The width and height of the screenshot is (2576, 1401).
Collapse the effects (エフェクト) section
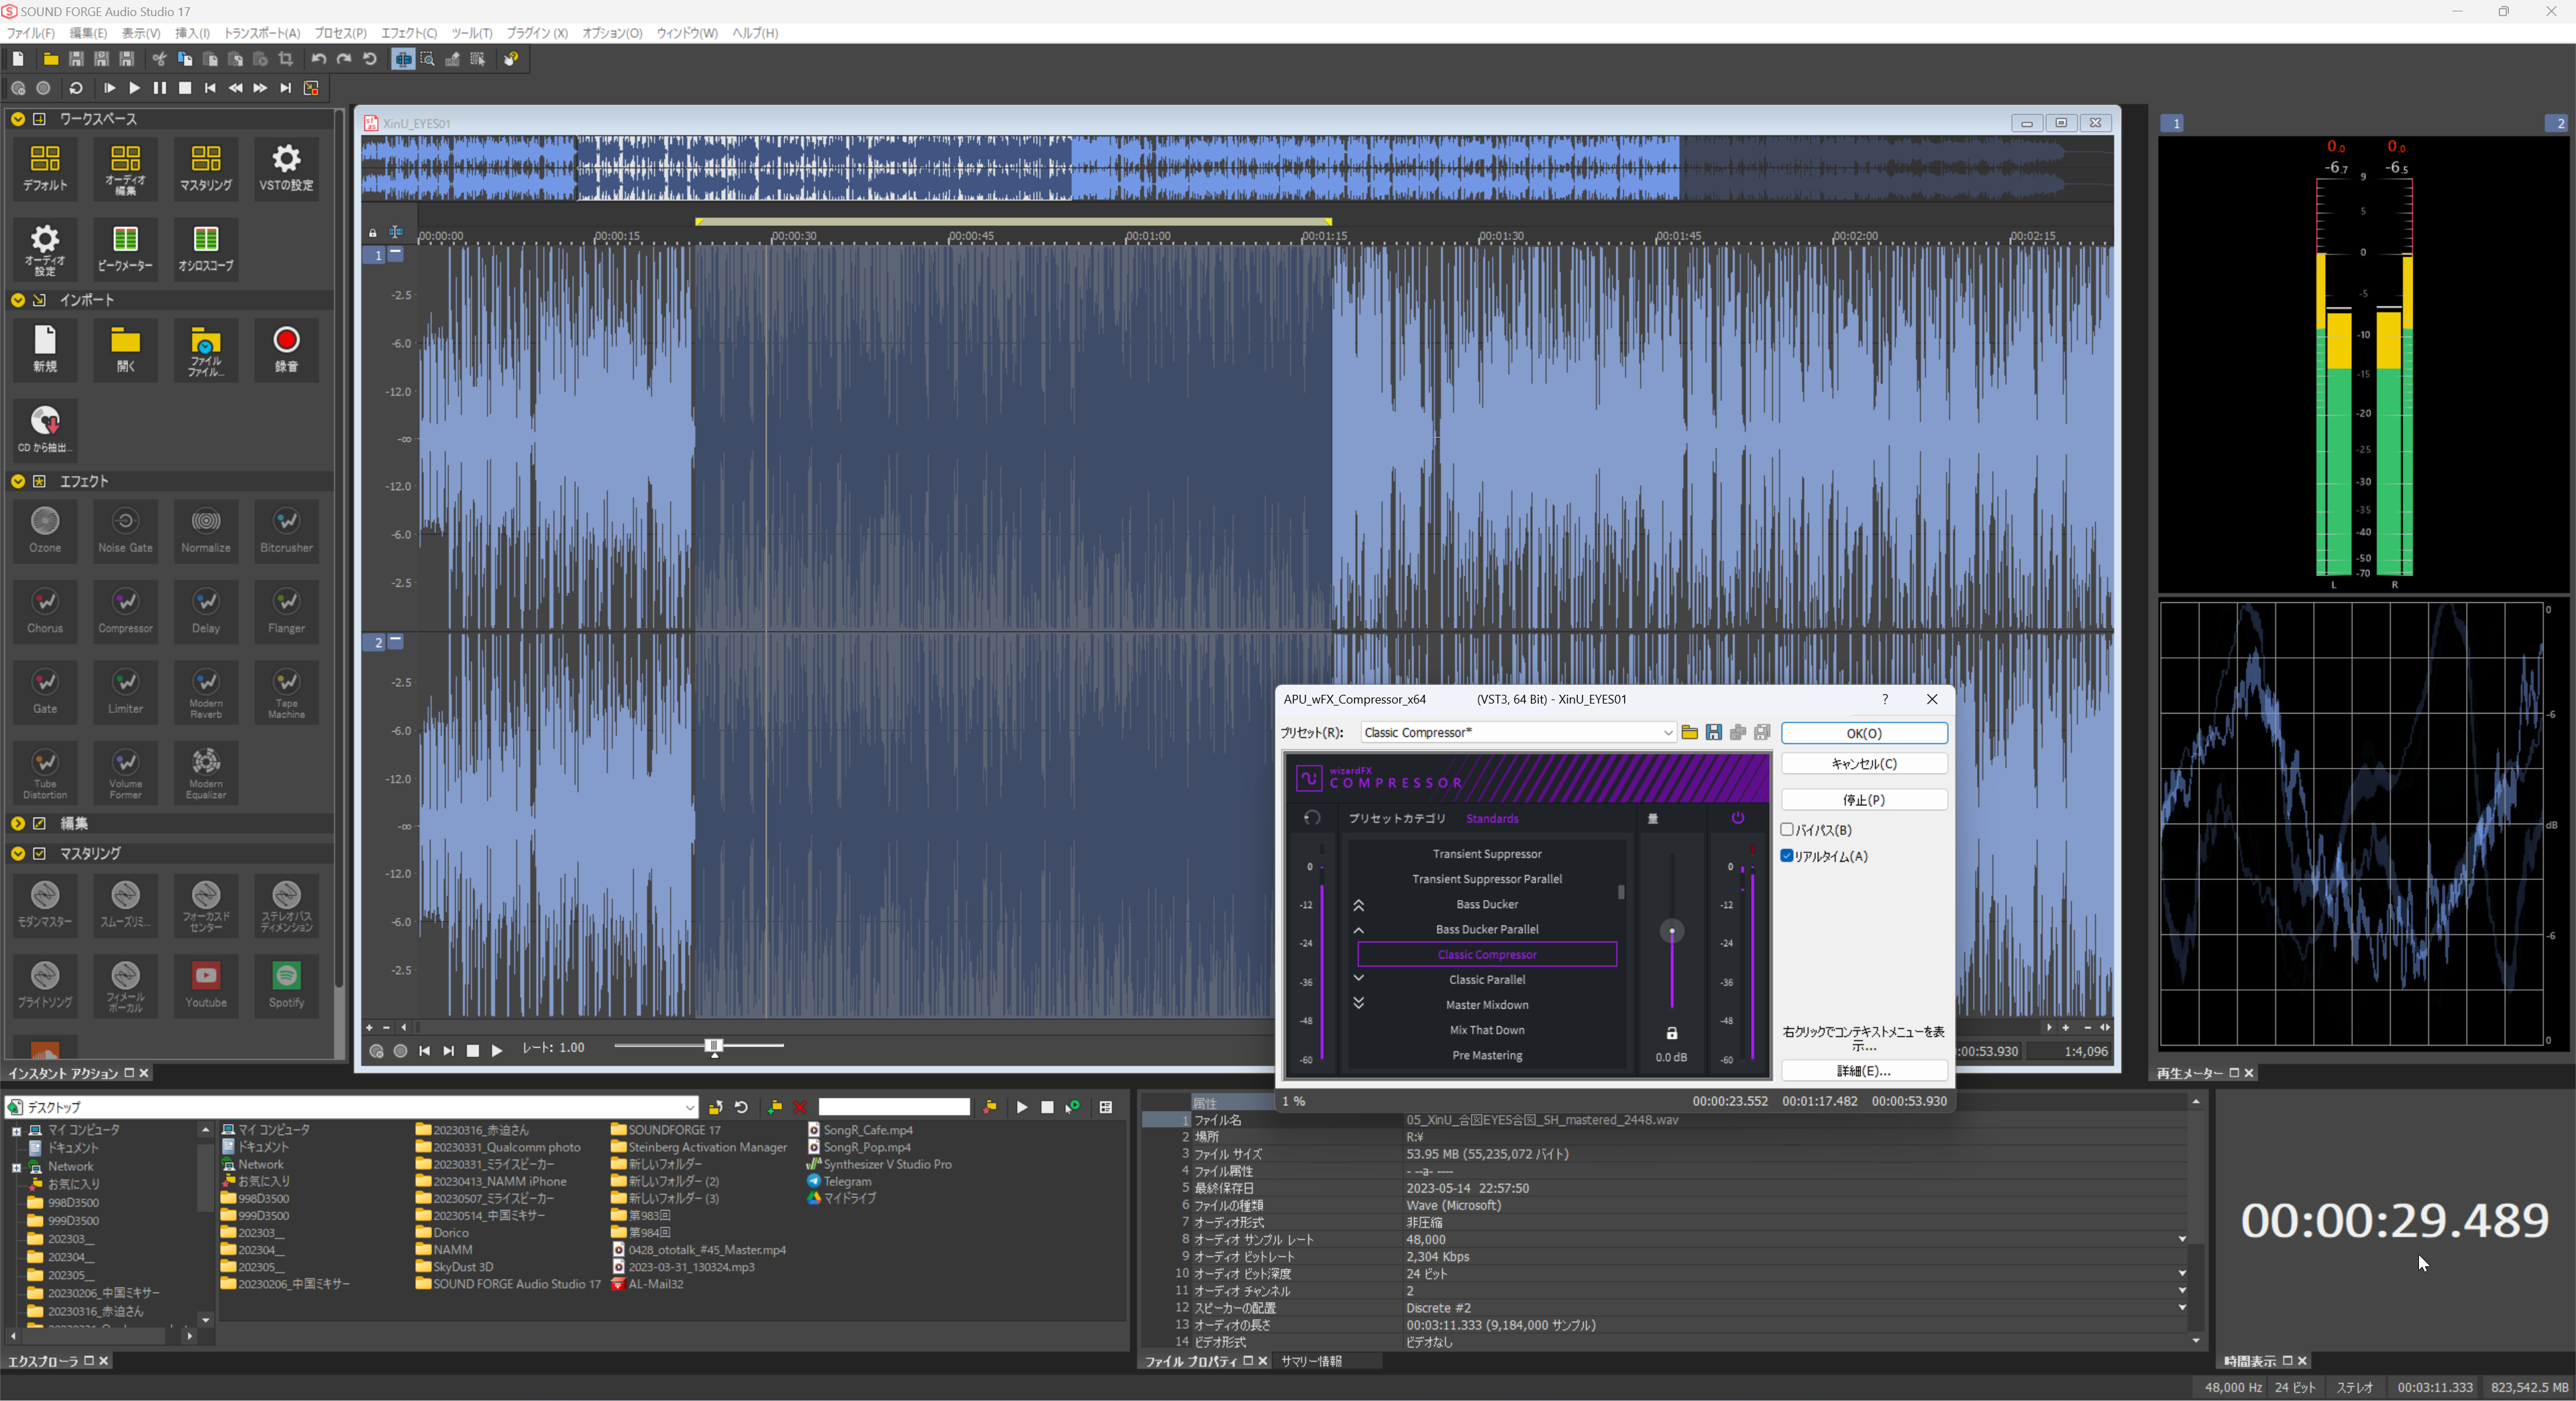(18, 481)
